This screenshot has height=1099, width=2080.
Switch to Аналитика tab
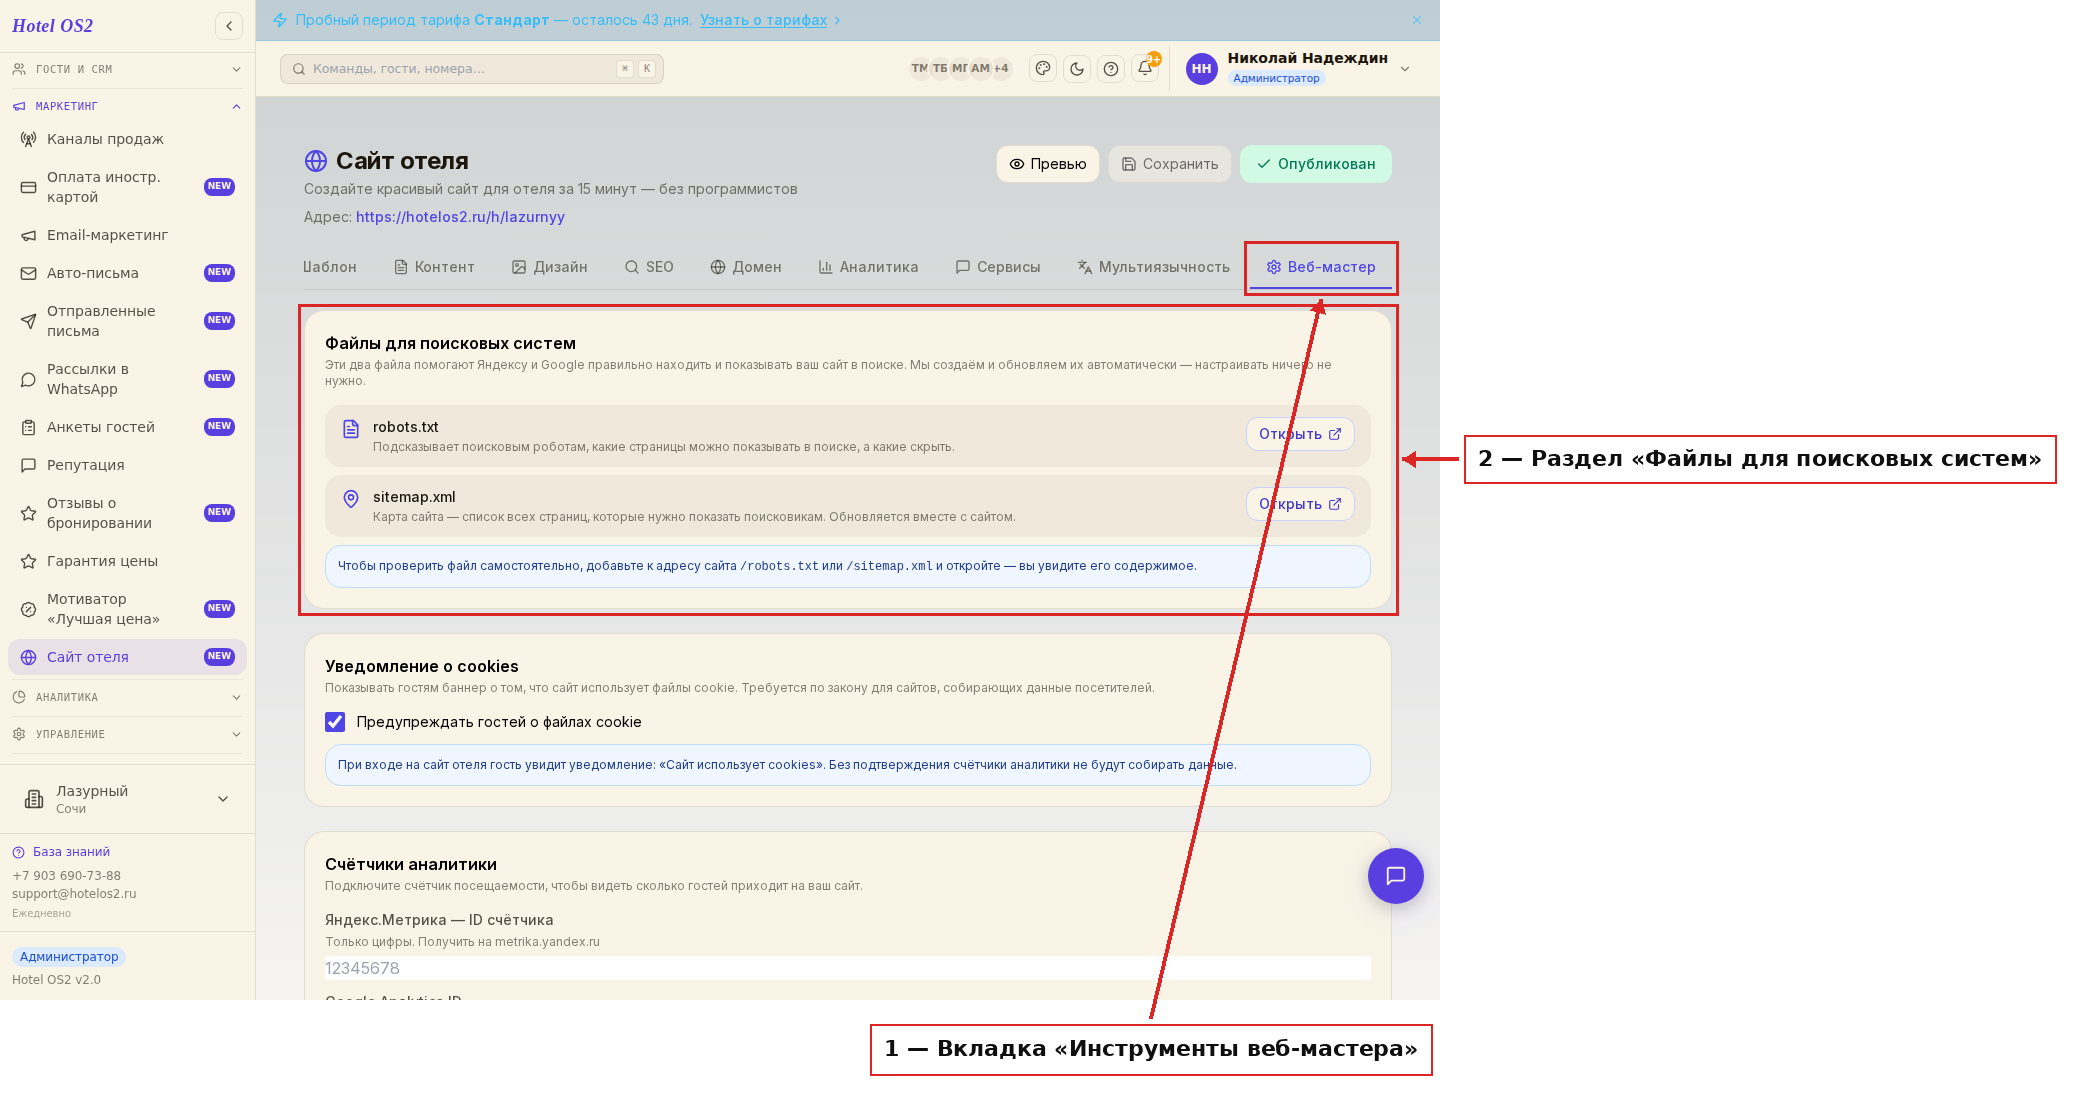click(868, 267)
